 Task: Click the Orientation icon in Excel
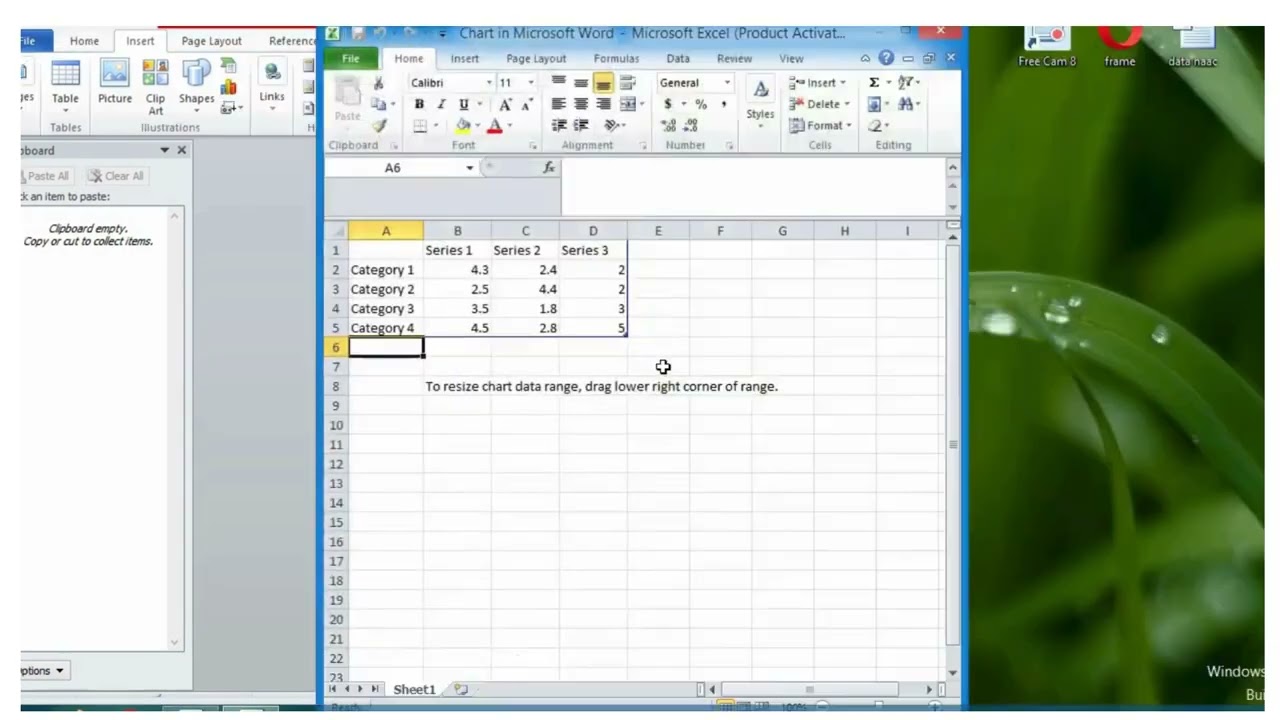coord(611,126)
